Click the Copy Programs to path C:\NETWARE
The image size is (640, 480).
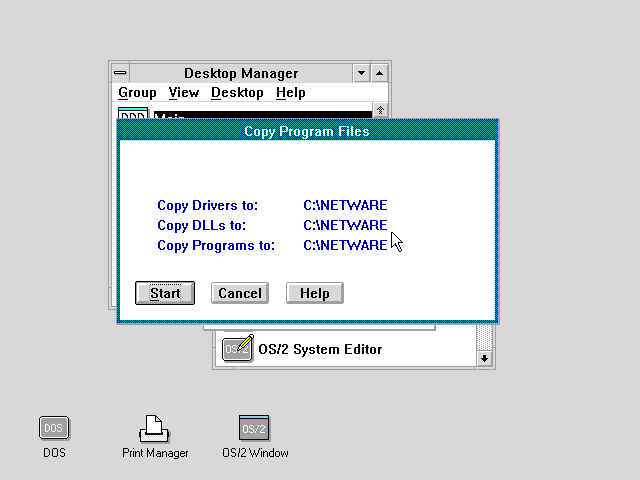[345, 245]
